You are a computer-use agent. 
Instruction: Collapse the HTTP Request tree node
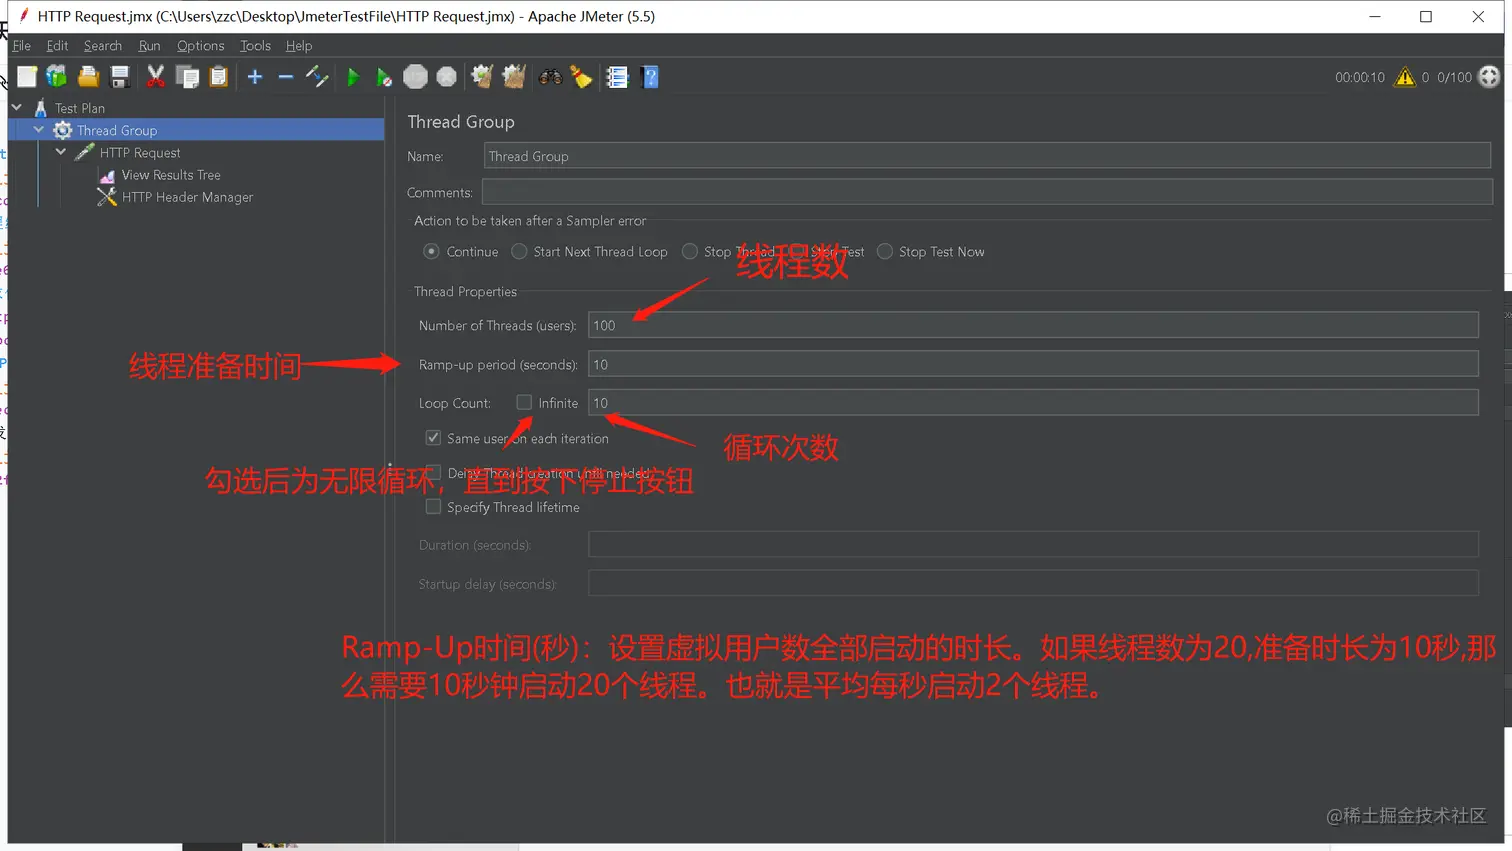click(x=61, y=152)
